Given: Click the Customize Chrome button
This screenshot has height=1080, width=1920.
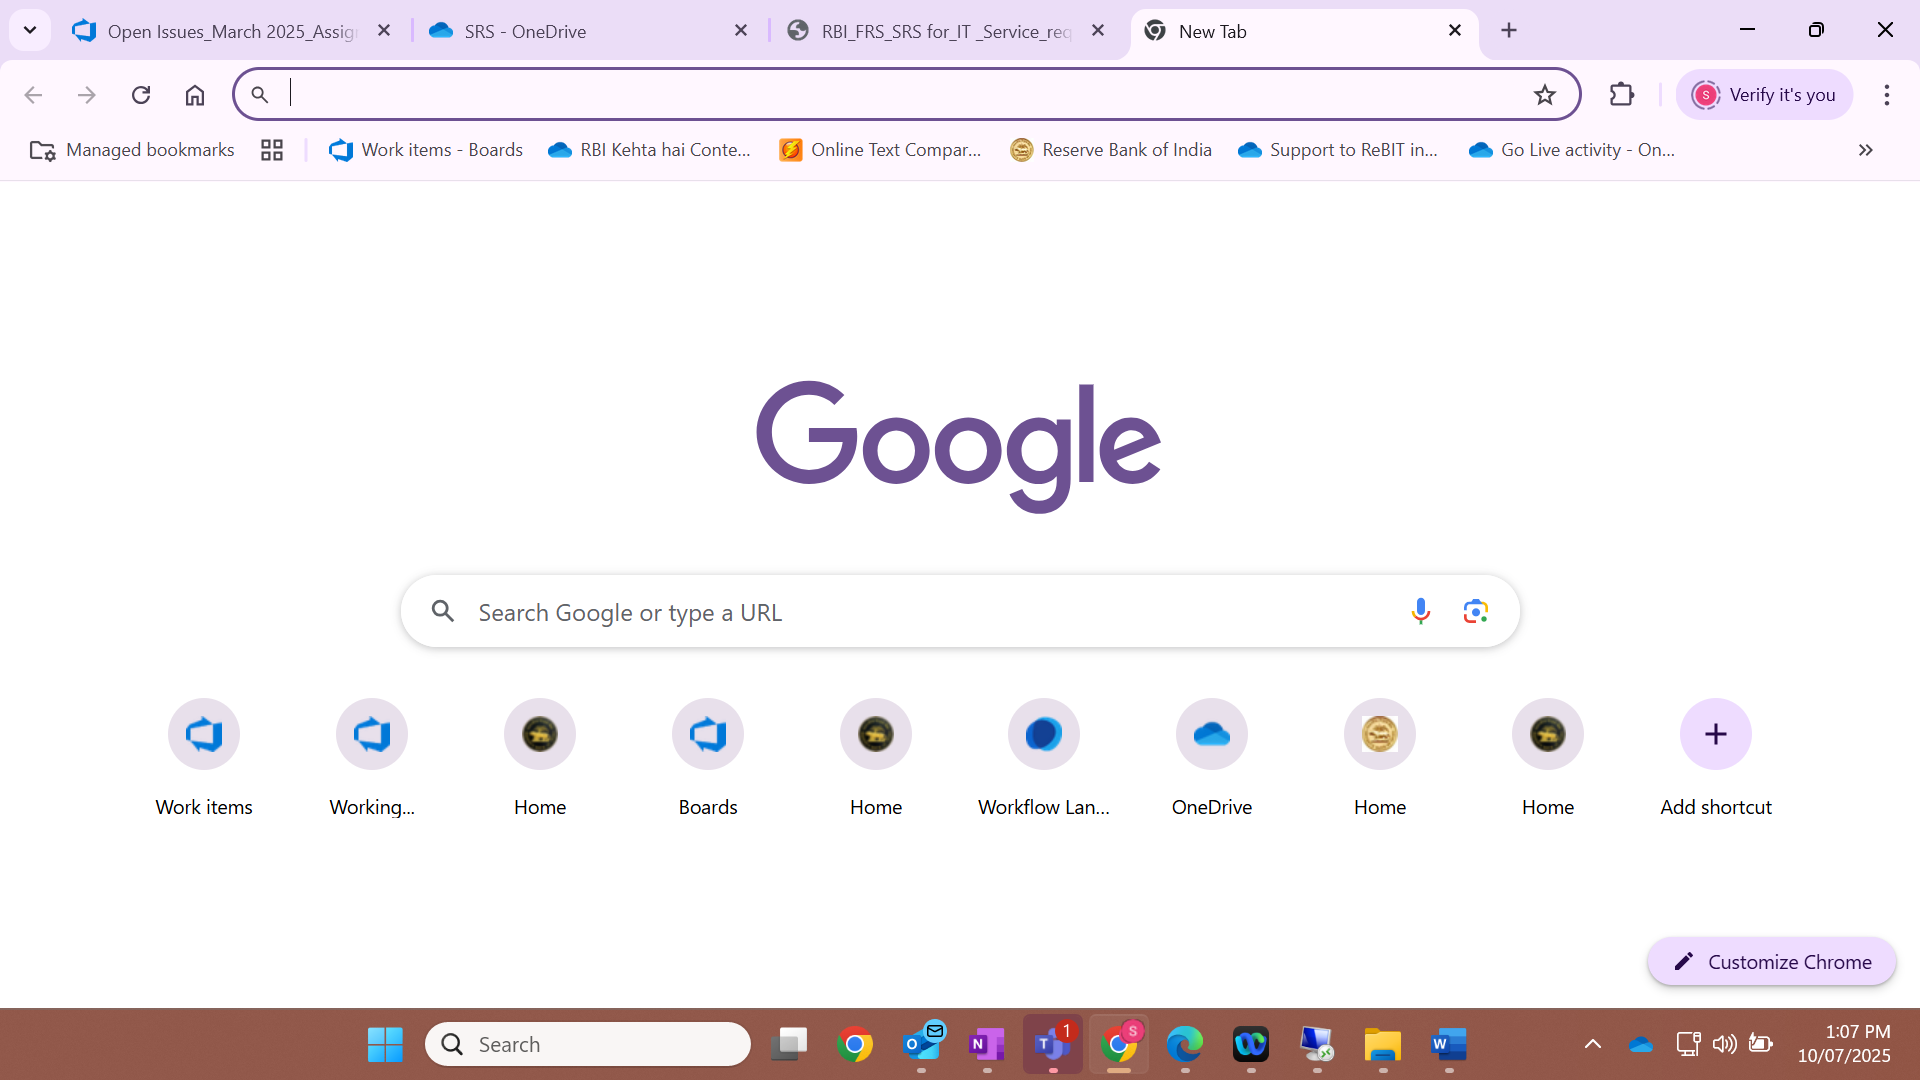Looking at the screenshot, I should [x=1771, y=961].
